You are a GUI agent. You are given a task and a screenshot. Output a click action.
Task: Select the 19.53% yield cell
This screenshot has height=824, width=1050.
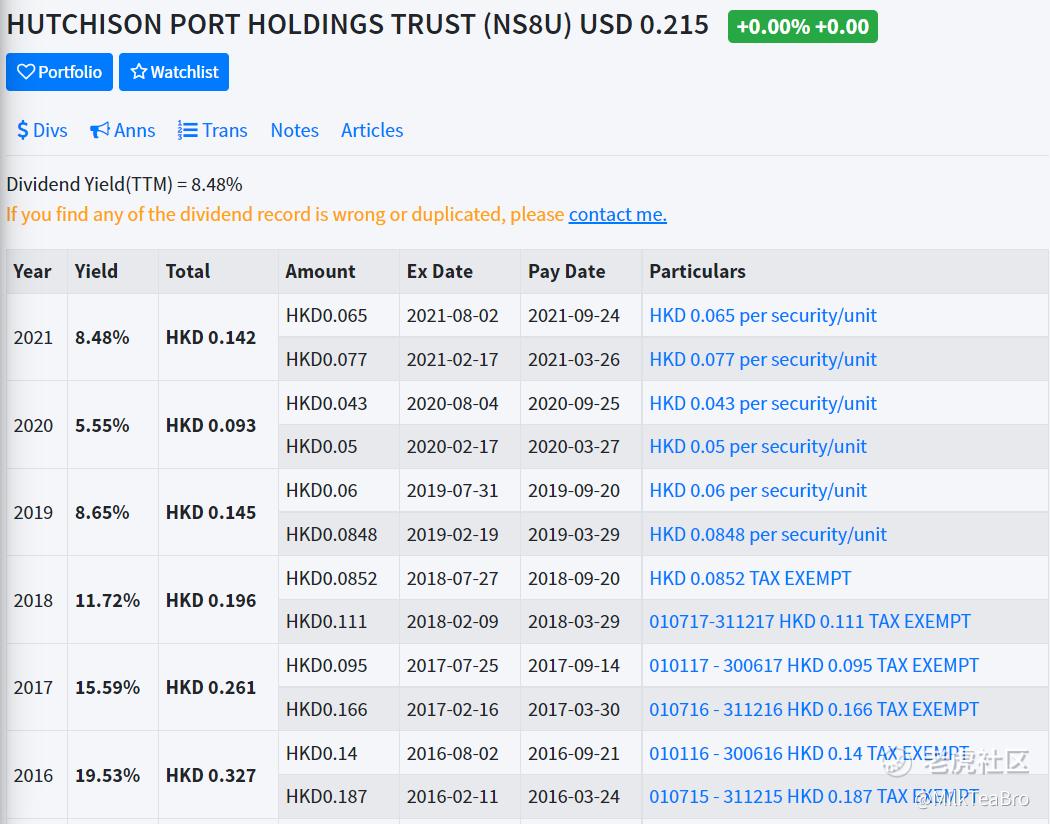click(x=112, y=775)
